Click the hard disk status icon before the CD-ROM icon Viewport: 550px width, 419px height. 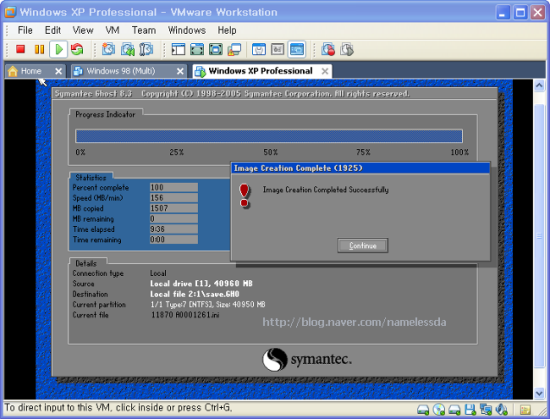423,410
